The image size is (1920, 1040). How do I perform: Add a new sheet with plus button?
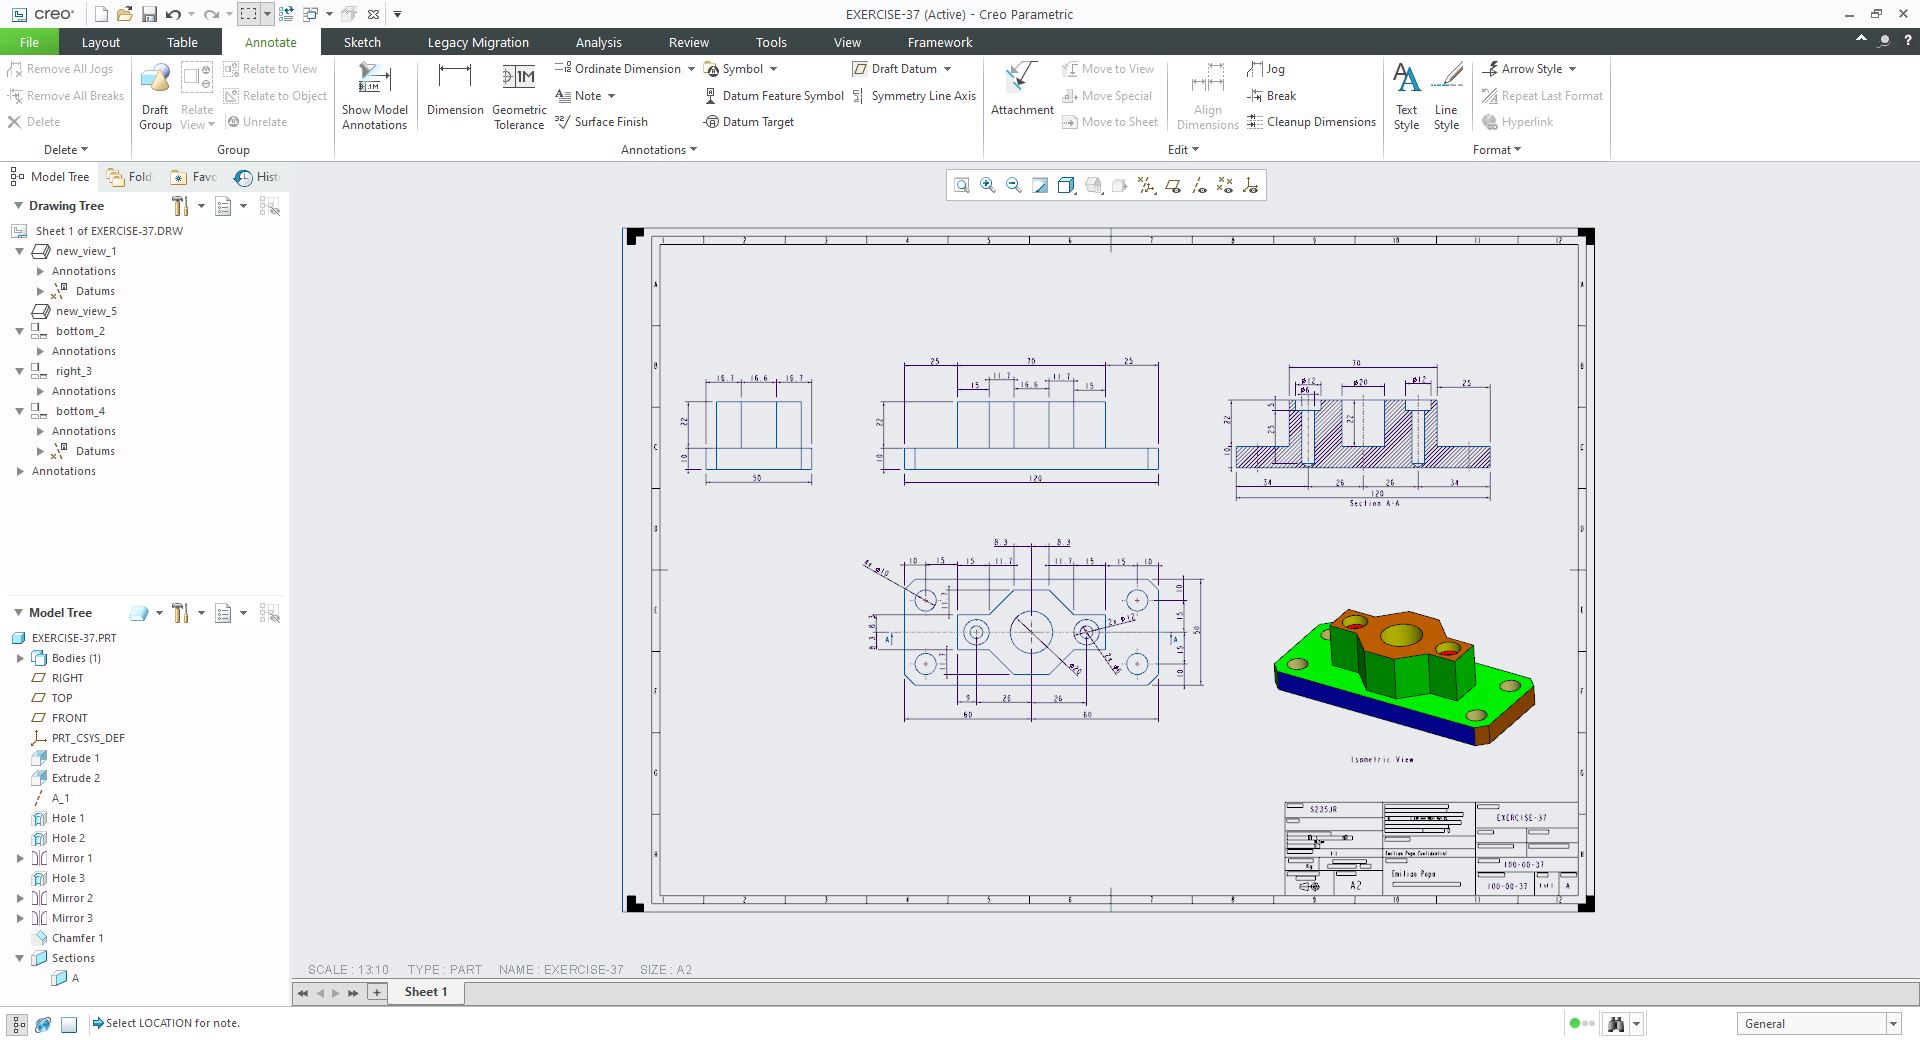(377, 992)
